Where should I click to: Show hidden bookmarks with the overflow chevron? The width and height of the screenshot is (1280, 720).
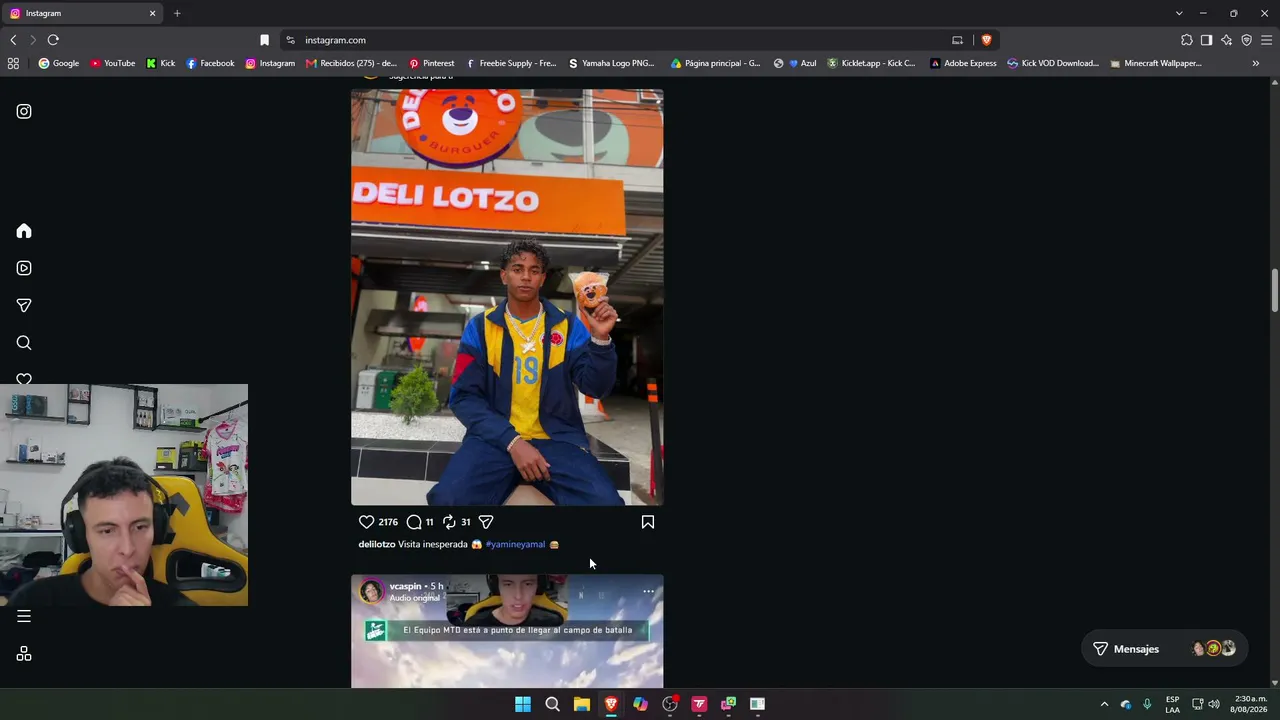point(1255,63)
